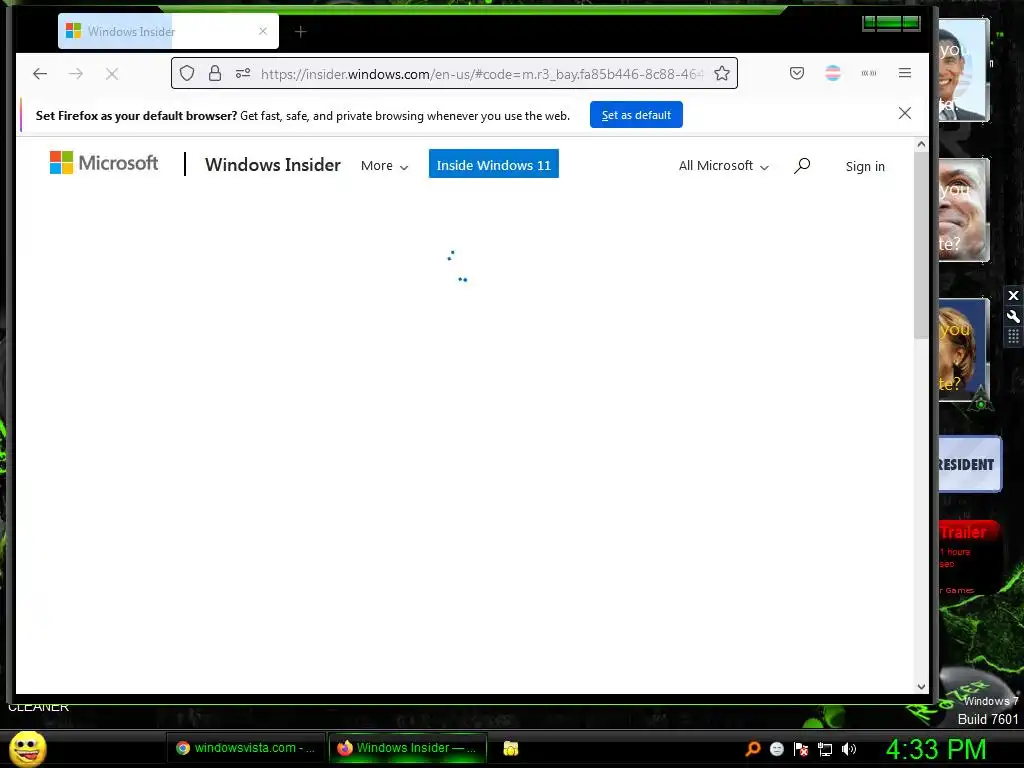Stop loading the page with X button
This screenshot has height=768, width=1024.
(112, 74)
